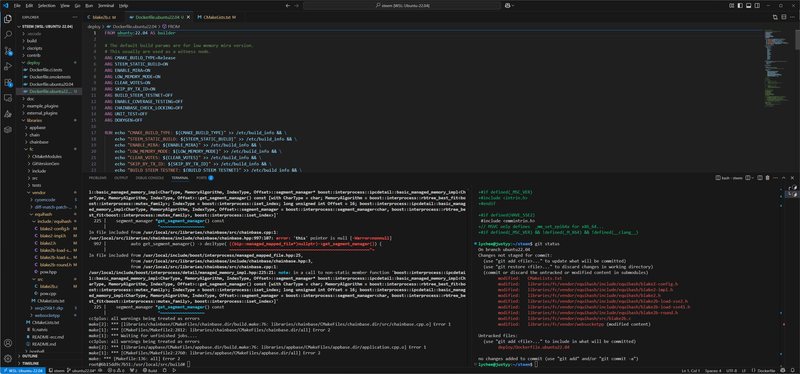Open the Terminal menu
Viewport: 800px width, 374px height.
coord(106,5)
